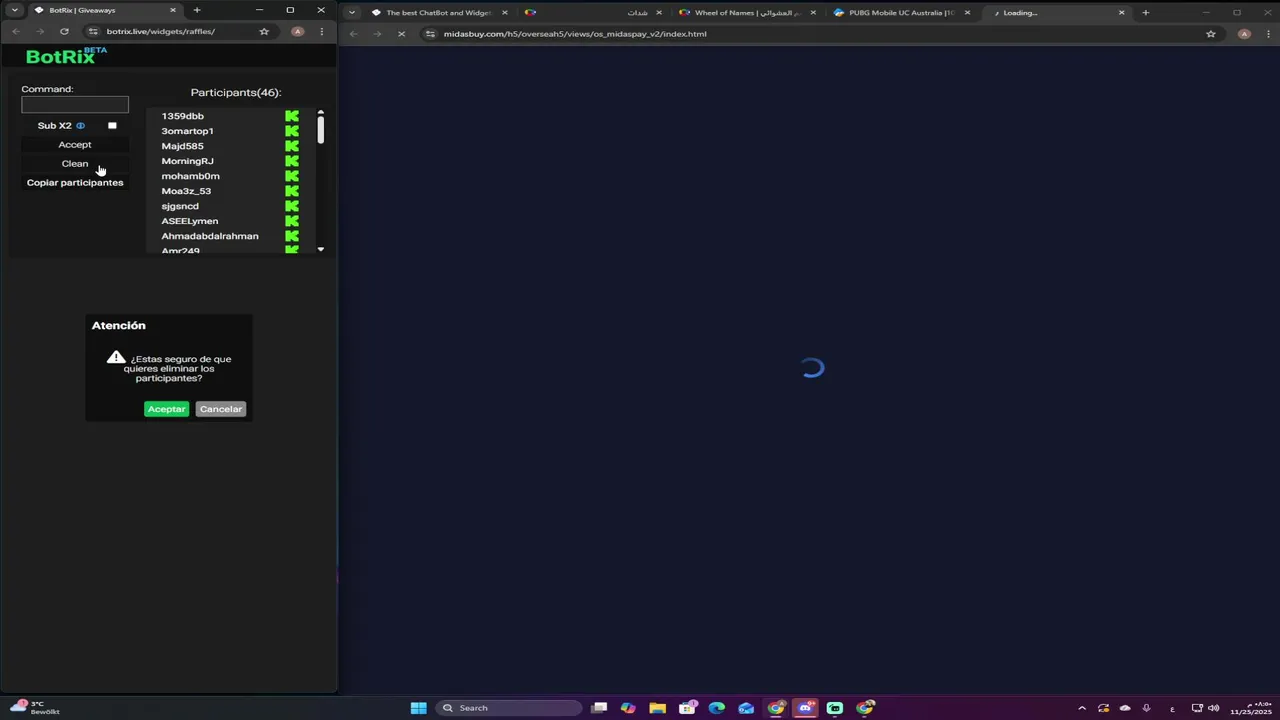Switch to The best ChatBot and Widgets tab
This screenshot has width=1280, height=720.
[440, 13]
